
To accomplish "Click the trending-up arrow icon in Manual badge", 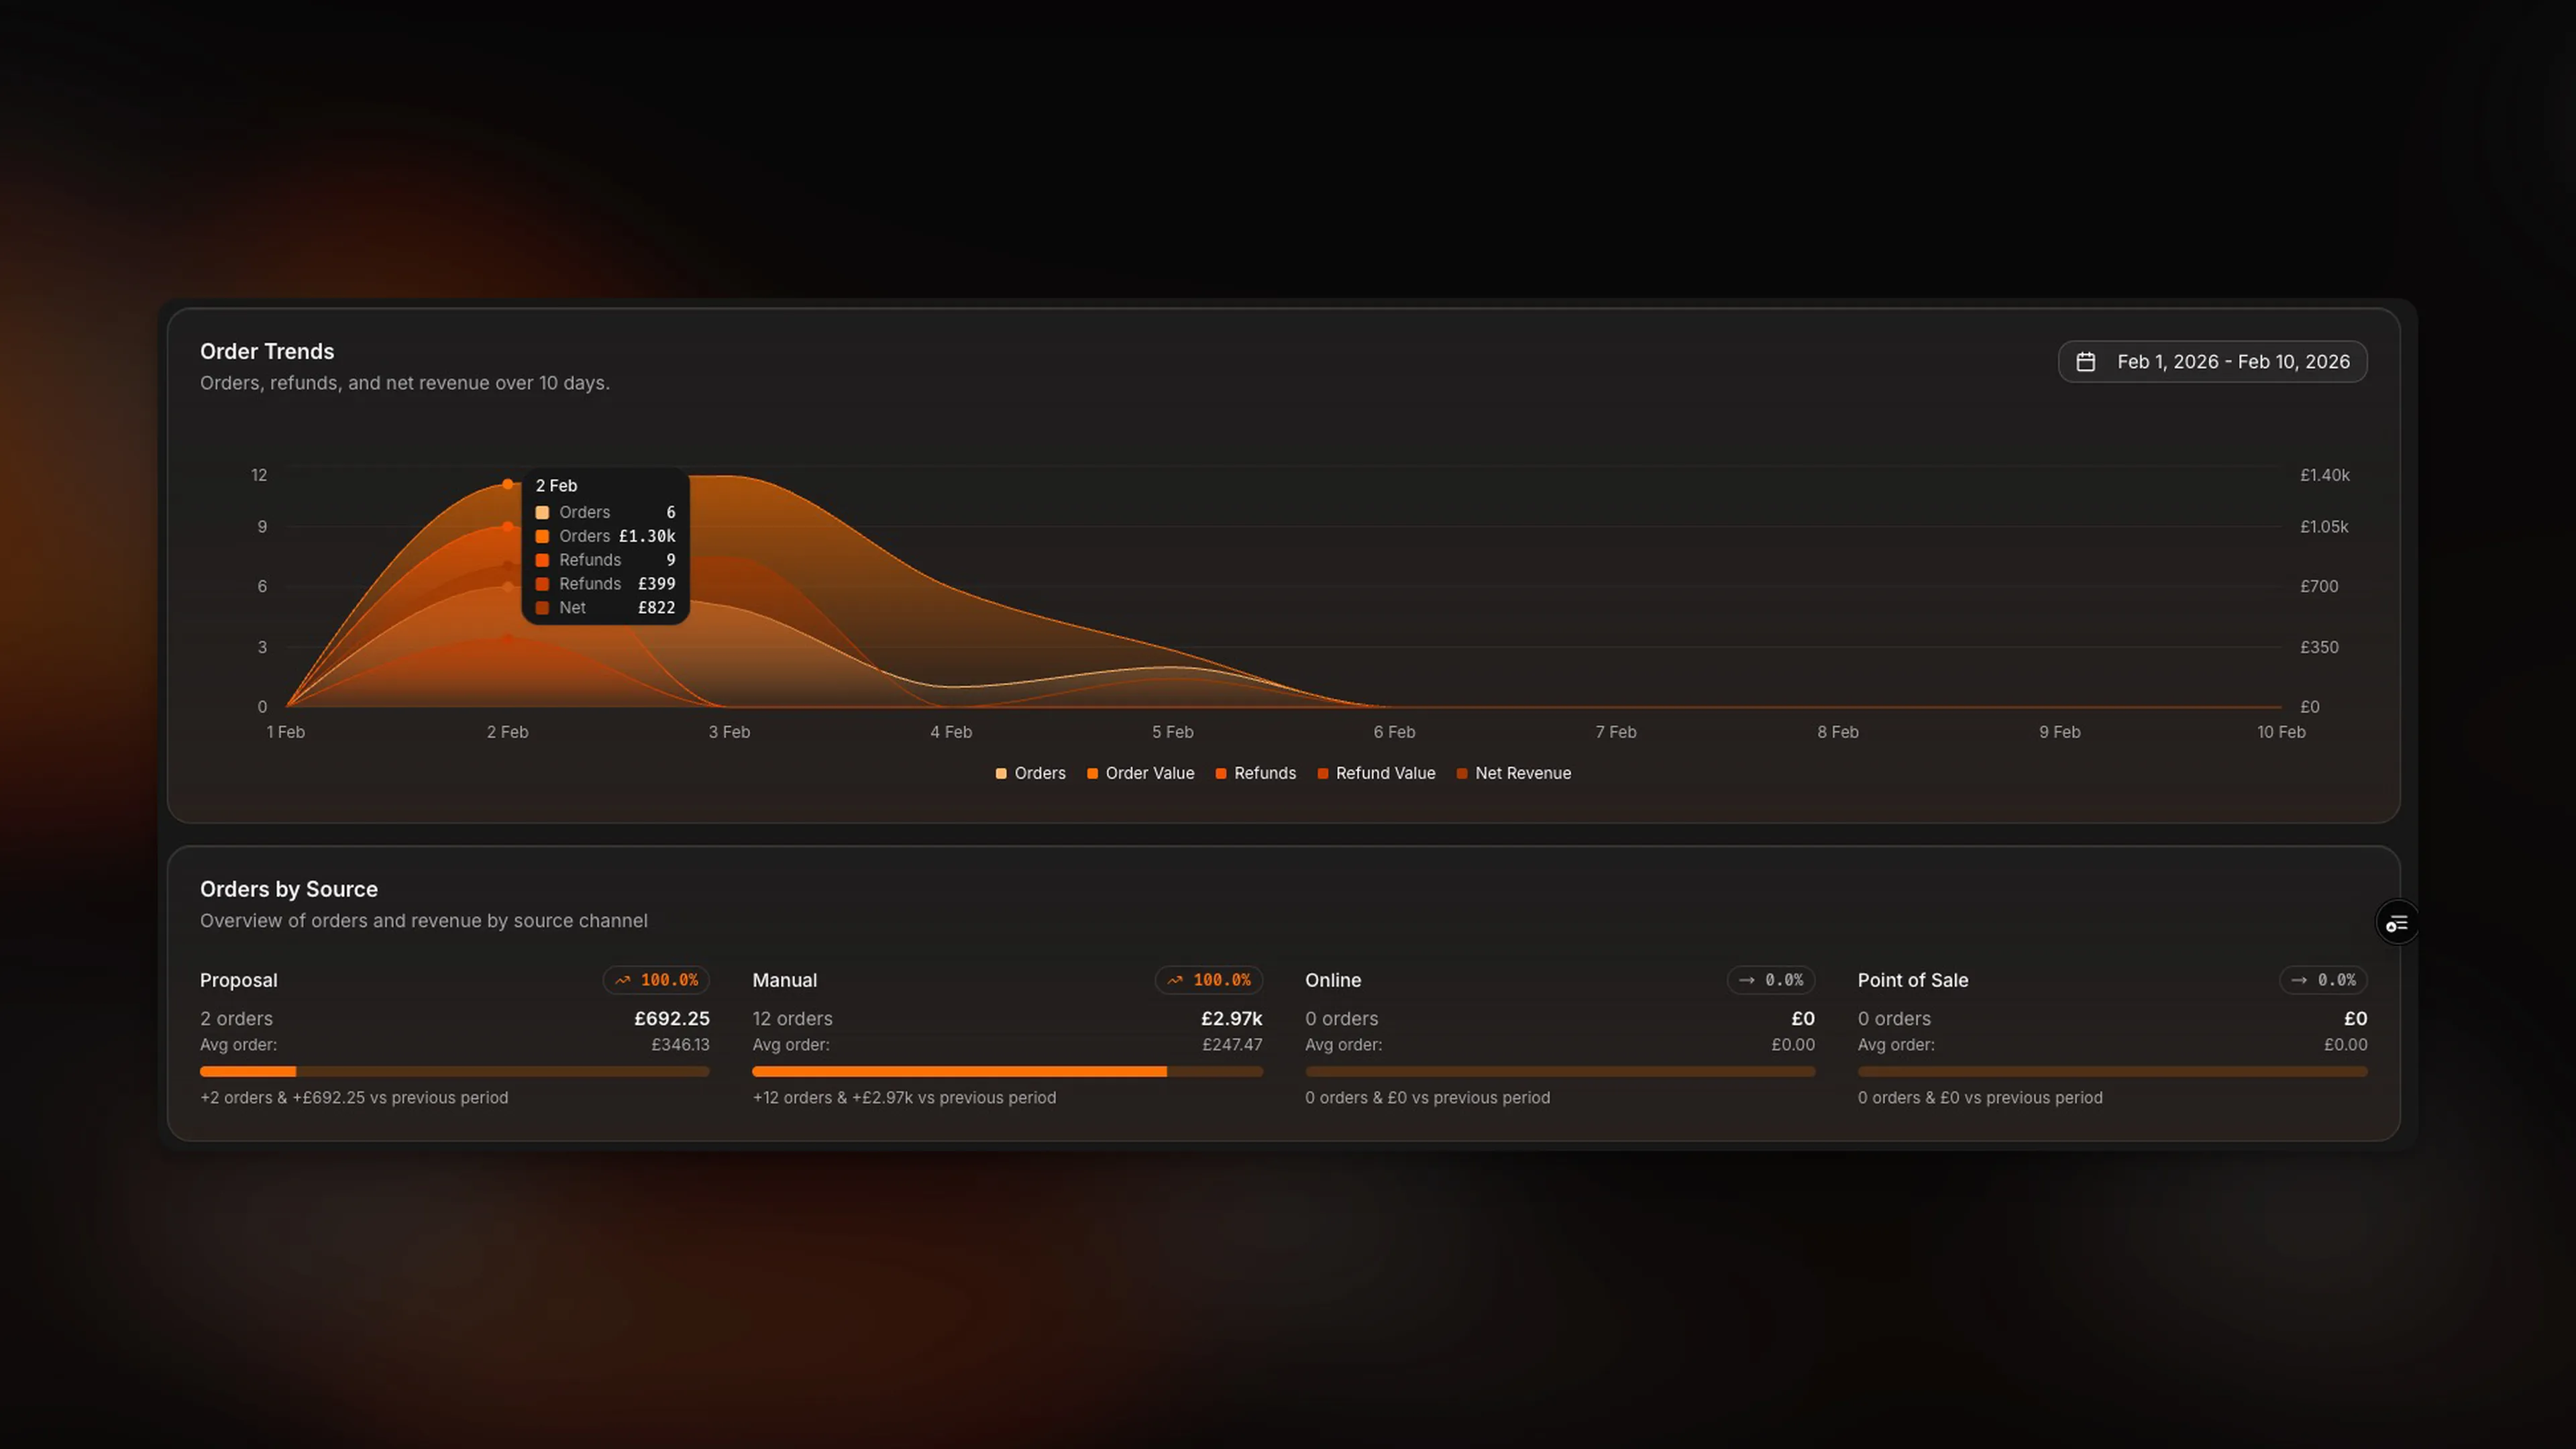I will click(1175, 980).
